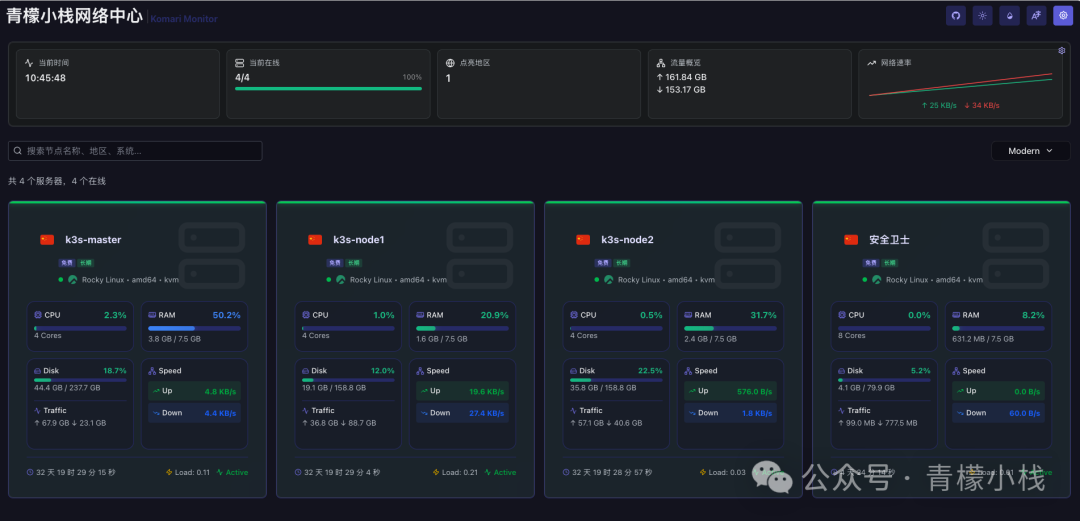This screenshot has height=521, width=1080.
Task: Click the 长期 tag on k3s-node2
Action: coord(621,263)
